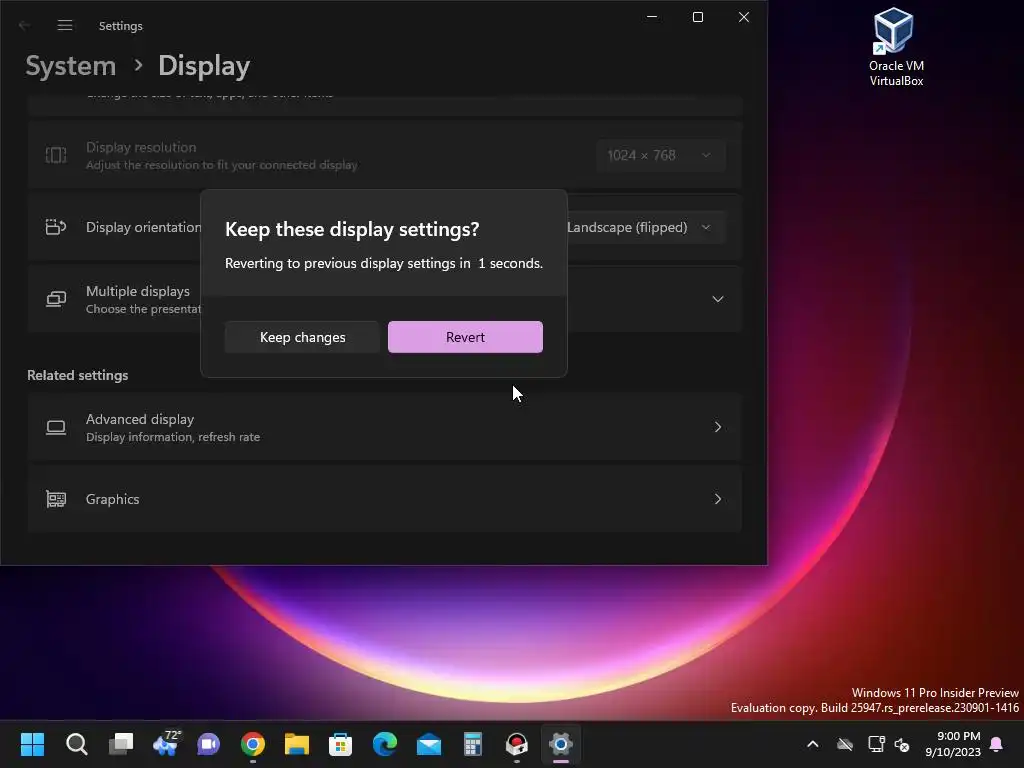This screenshot has height=768, width=1024.
Task: Click the Graphics card icon
Action: (x=56, y=499)
